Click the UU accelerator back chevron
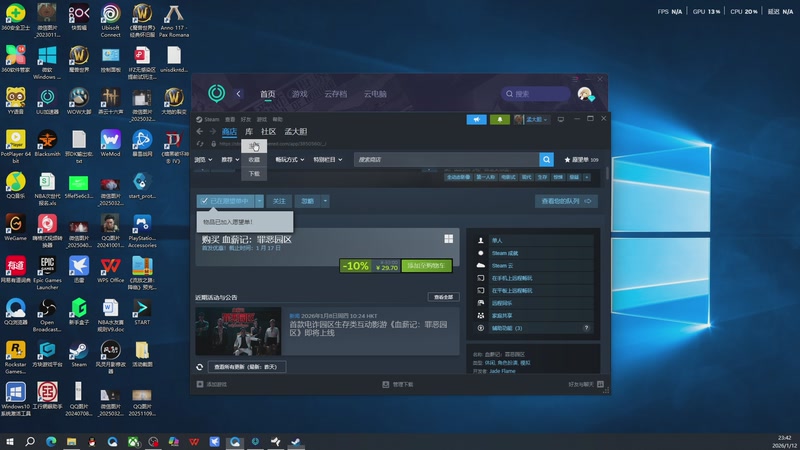Image resolution: width=800 pixels, height=450 pixels. pos(238,93)
